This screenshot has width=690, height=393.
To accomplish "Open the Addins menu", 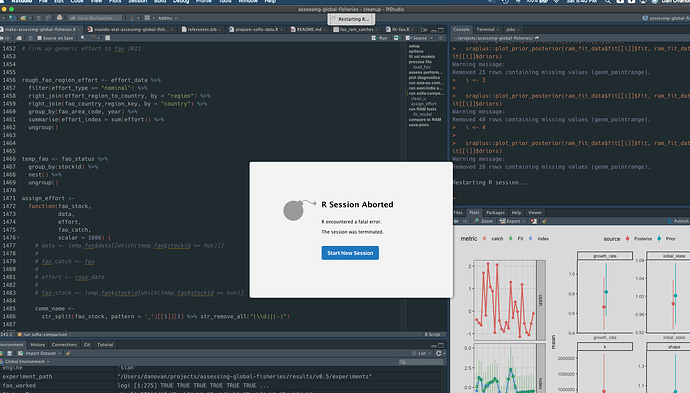I will pyautogui.click(x=167, y=18).
